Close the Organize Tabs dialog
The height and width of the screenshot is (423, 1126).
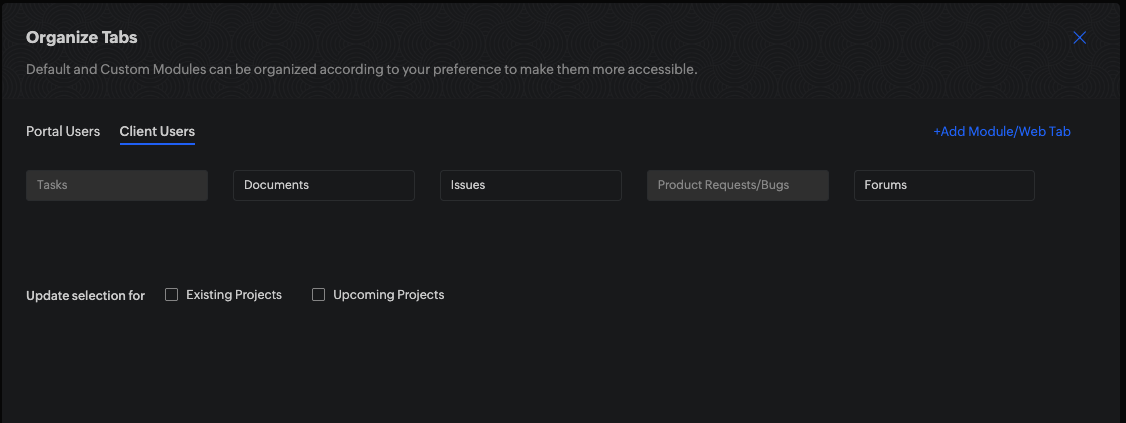point(1079,38)
